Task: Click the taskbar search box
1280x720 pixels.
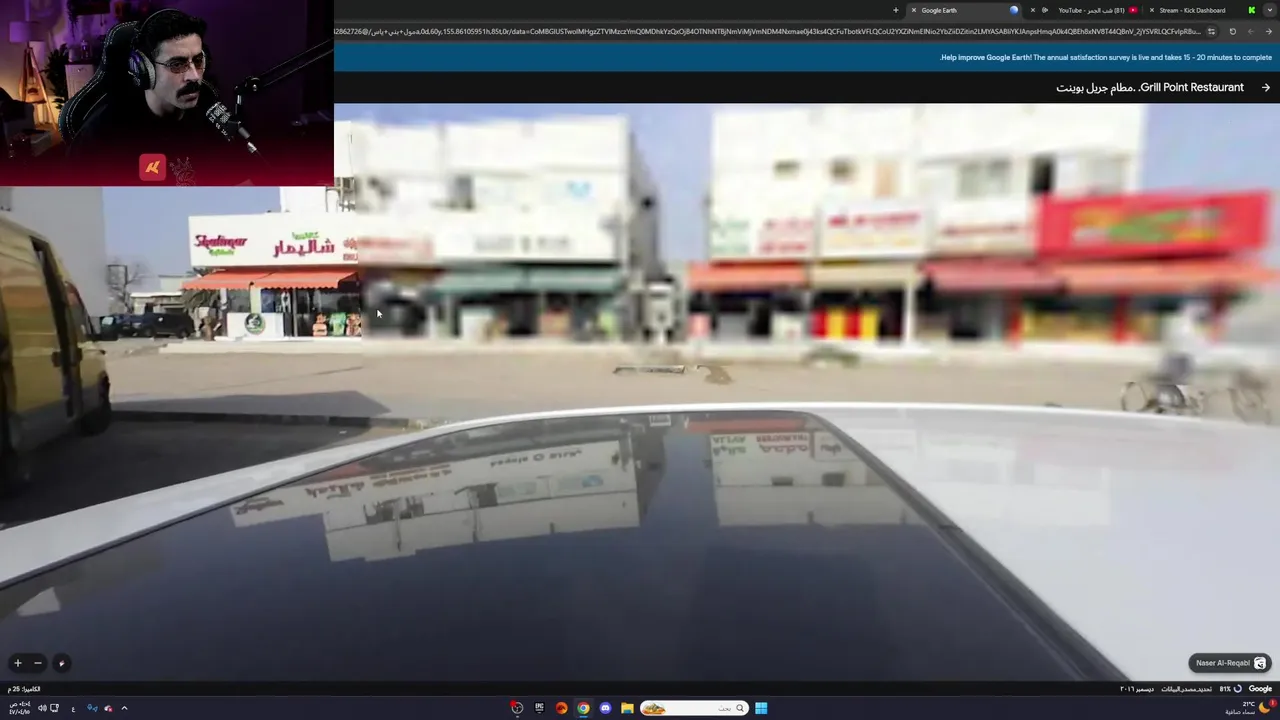Action: pos(694,708)
